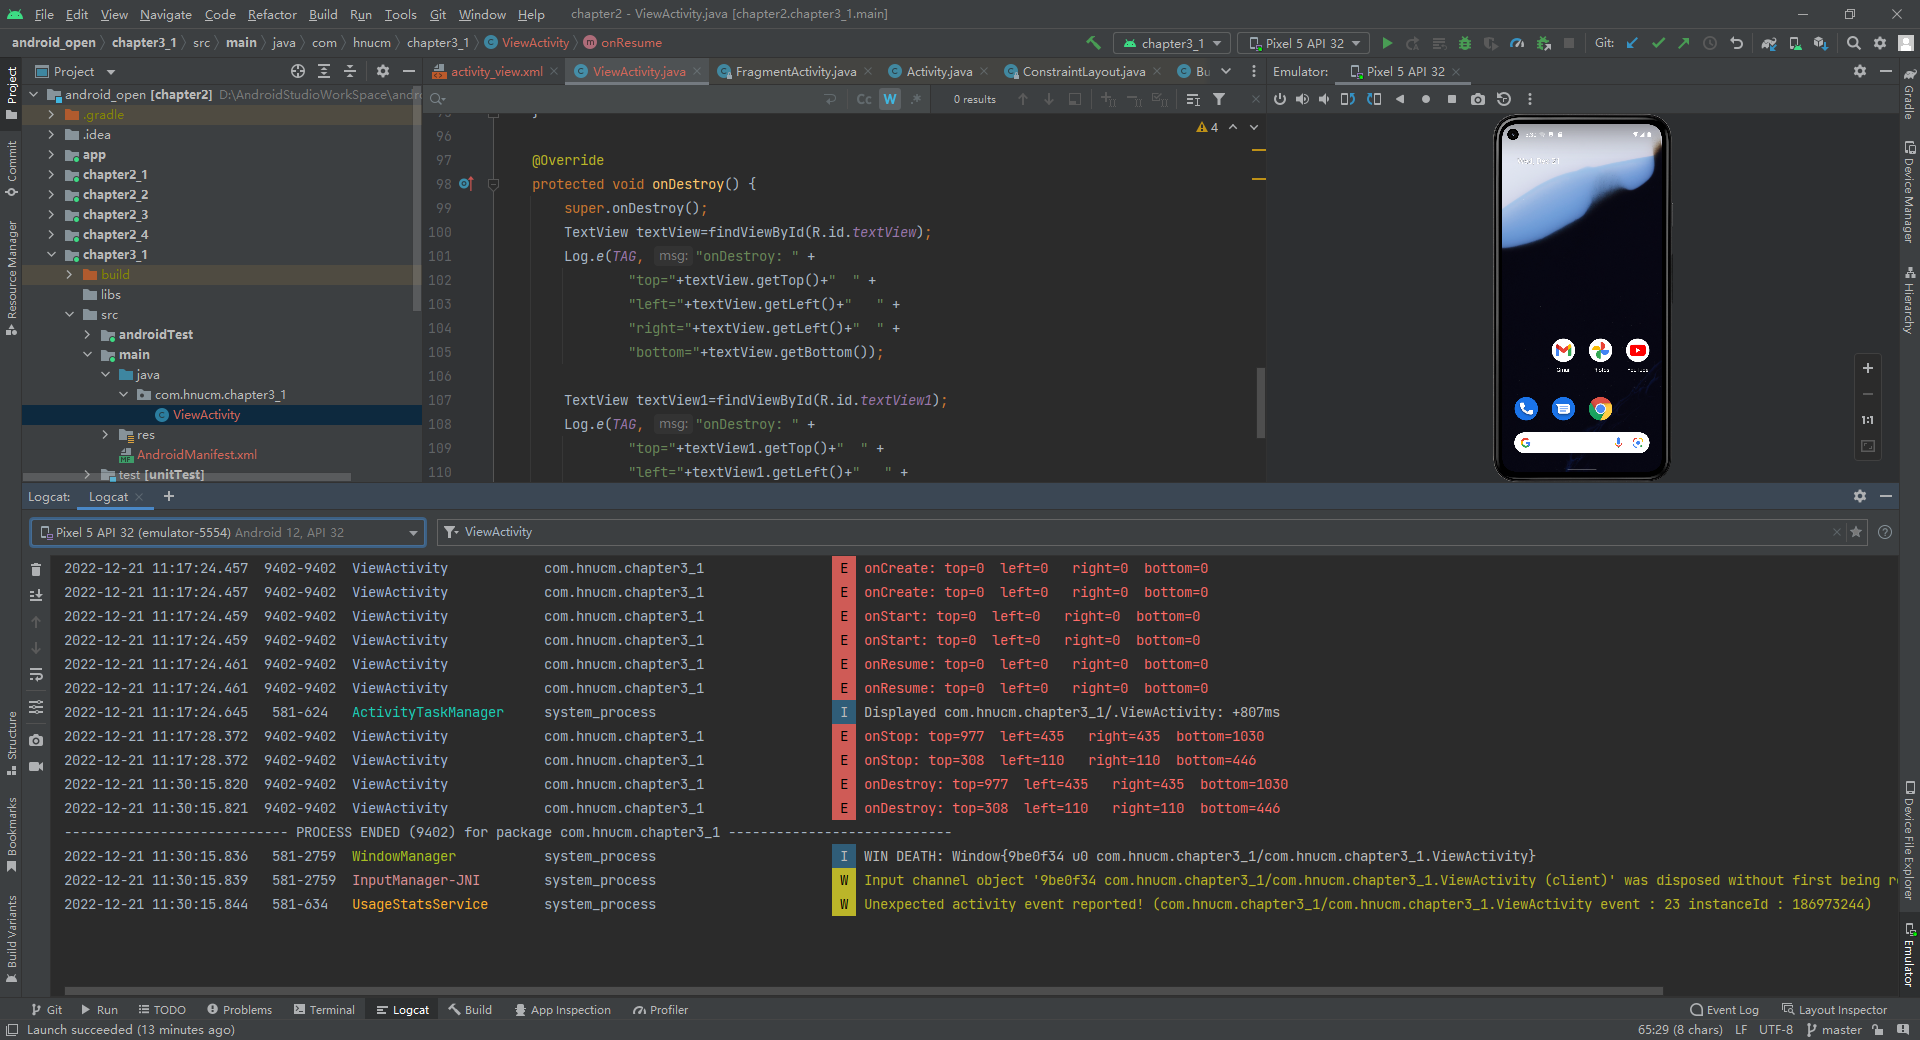Click Git Commit green checkmark
Screen dimensions: 1920x1040
pos(1658,43)
